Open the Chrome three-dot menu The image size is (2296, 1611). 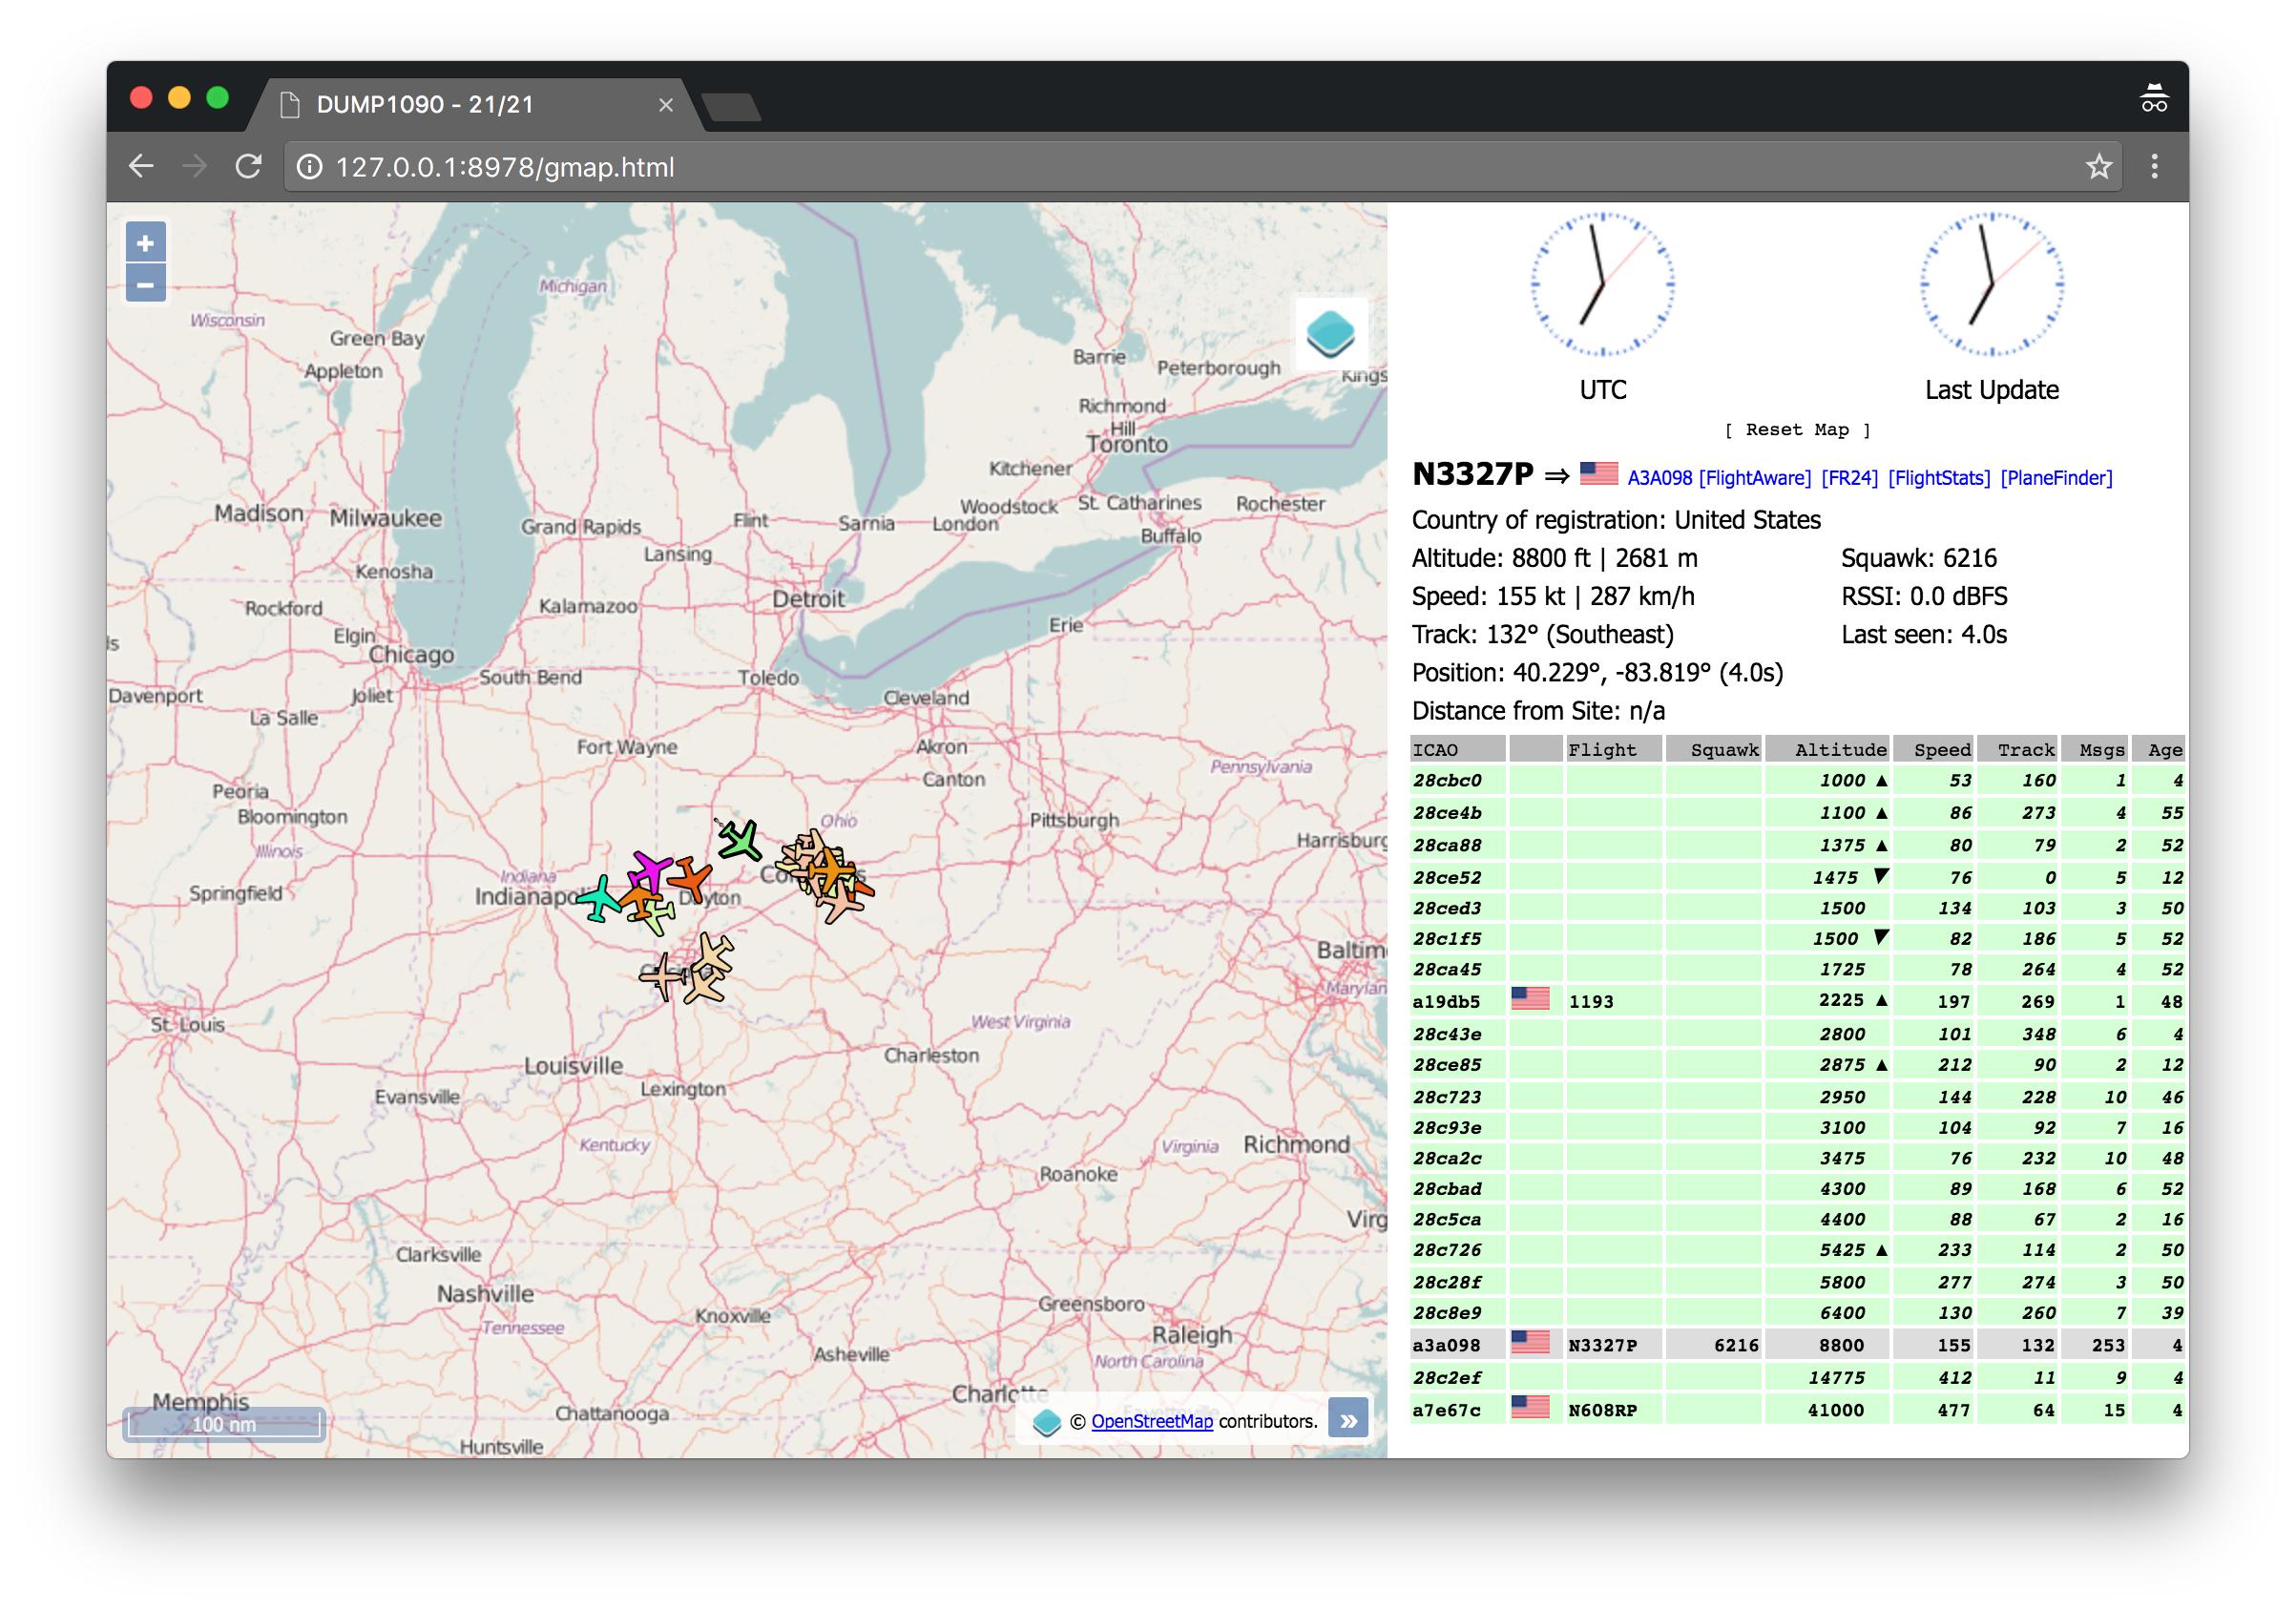pos(2154,166)
